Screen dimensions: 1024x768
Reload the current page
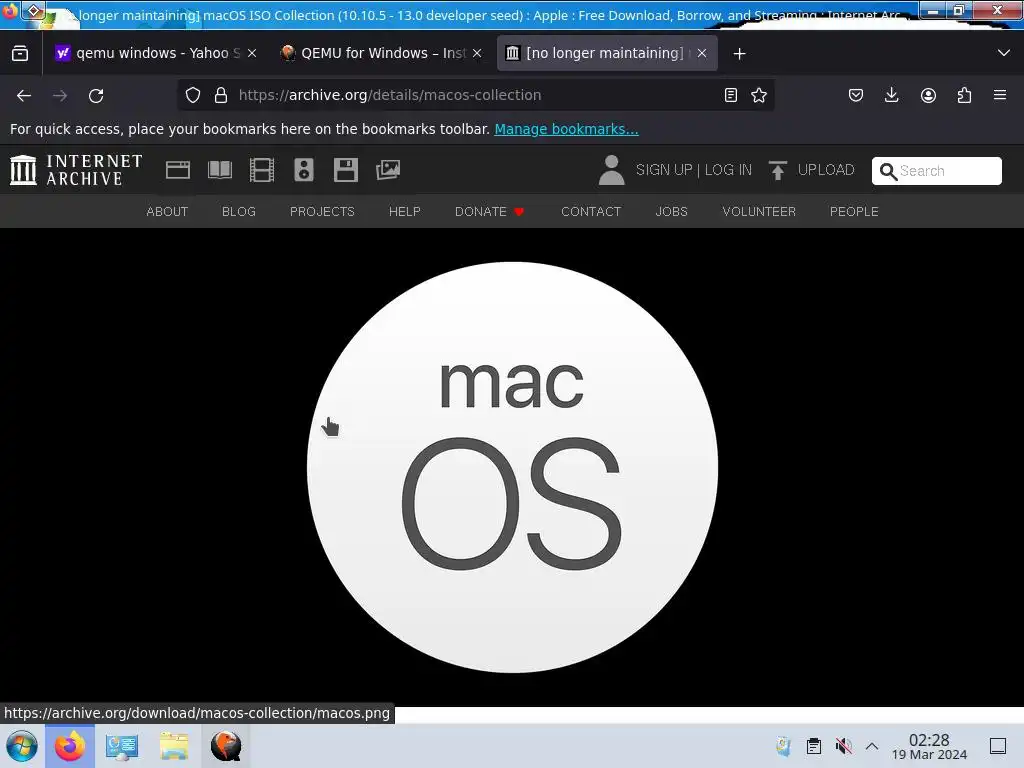pos(96,95)
